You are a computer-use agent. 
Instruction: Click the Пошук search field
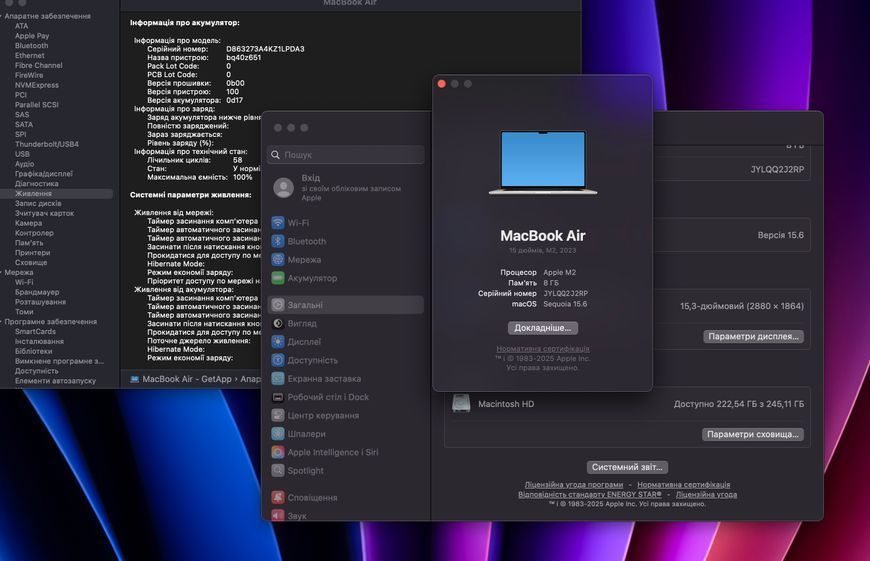[346, 155]
